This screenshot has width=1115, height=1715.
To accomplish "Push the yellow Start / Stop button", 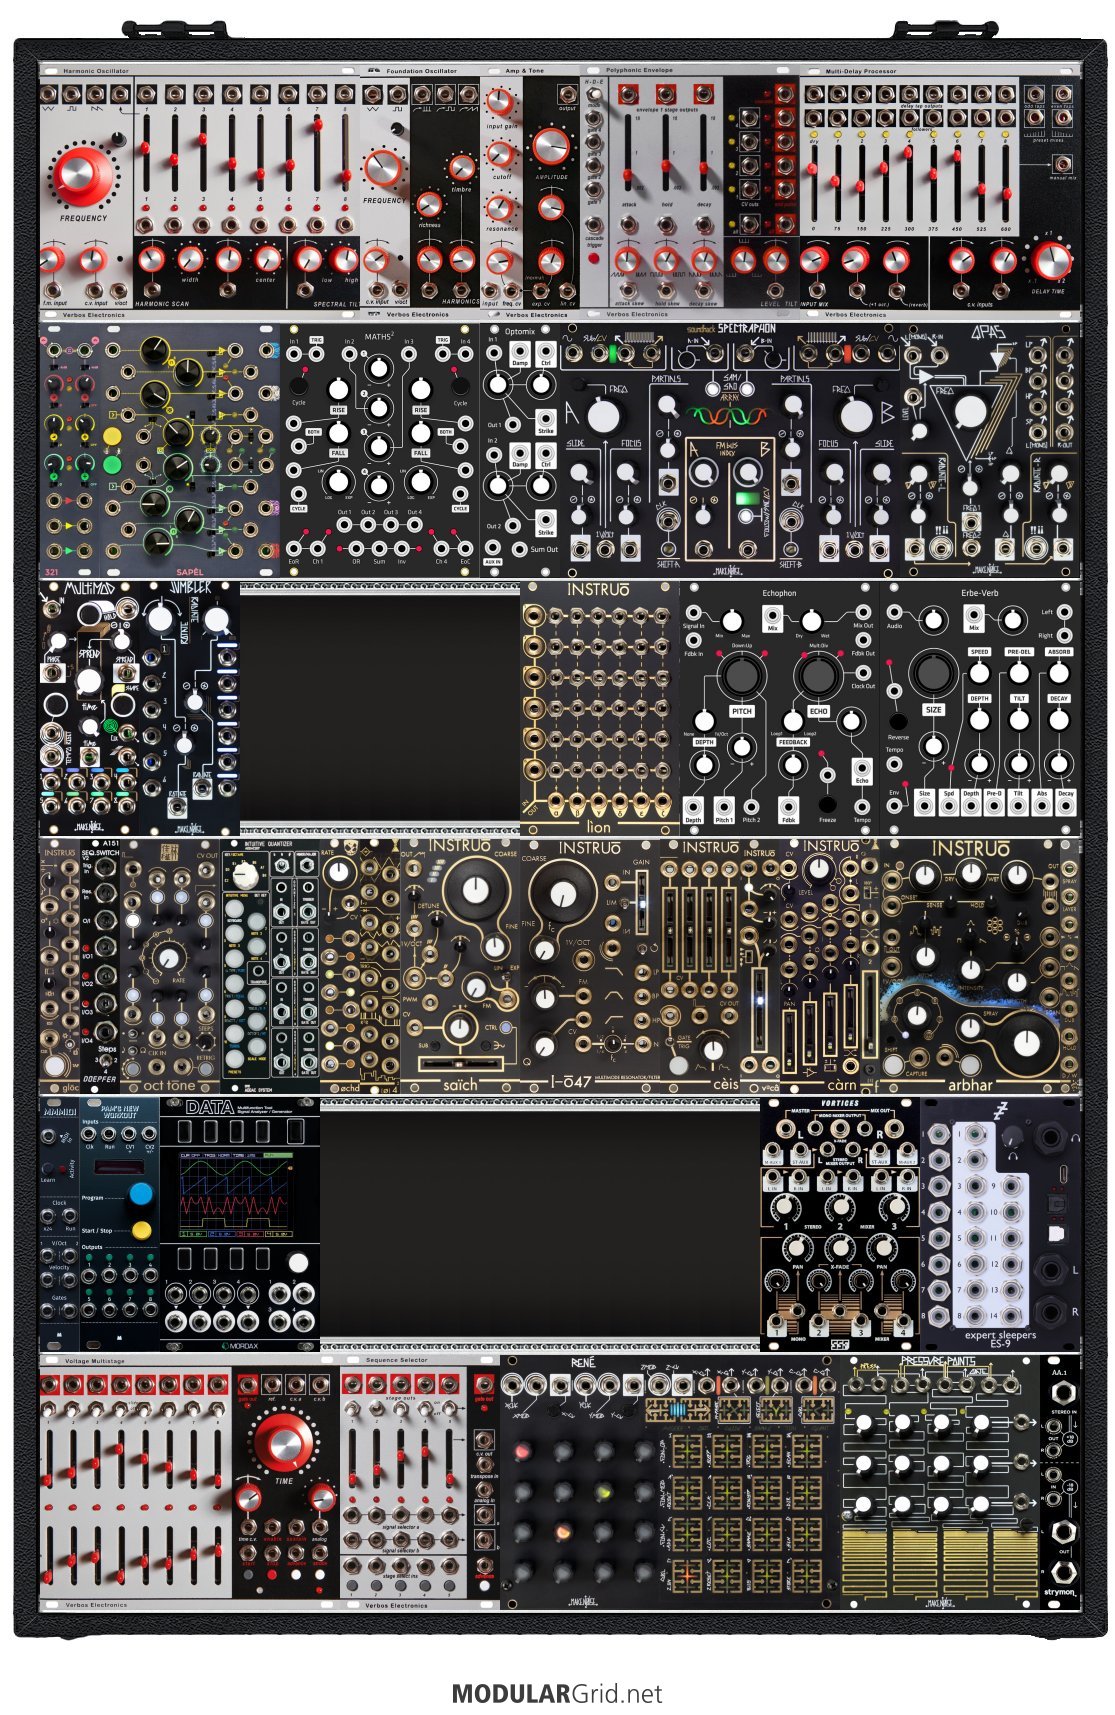I will 141,1229.
